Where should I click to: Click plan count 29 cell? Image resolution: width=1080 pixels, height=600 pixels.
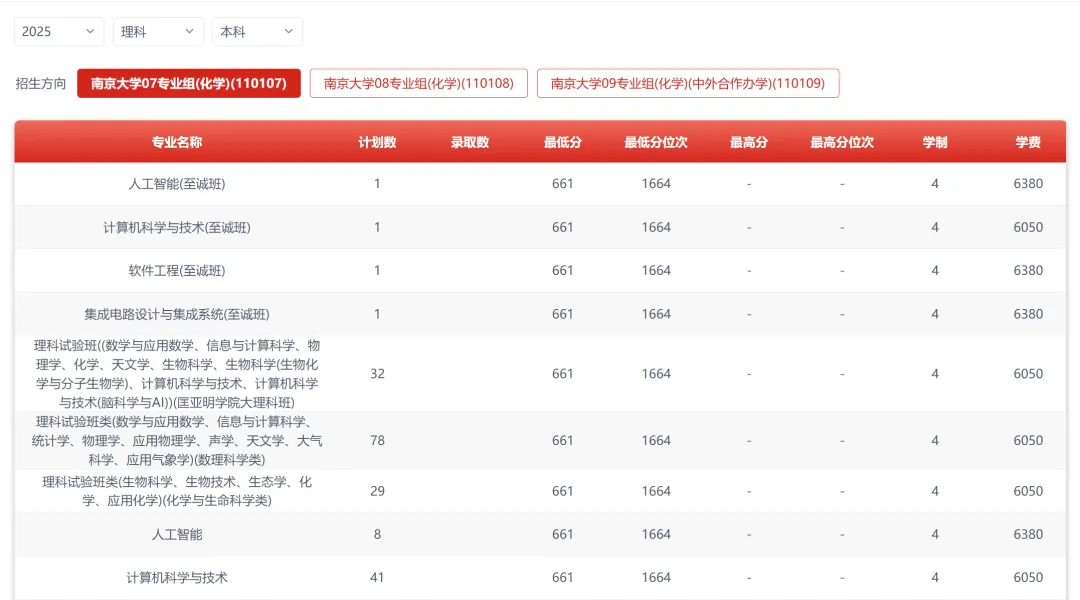click(377, 491)
